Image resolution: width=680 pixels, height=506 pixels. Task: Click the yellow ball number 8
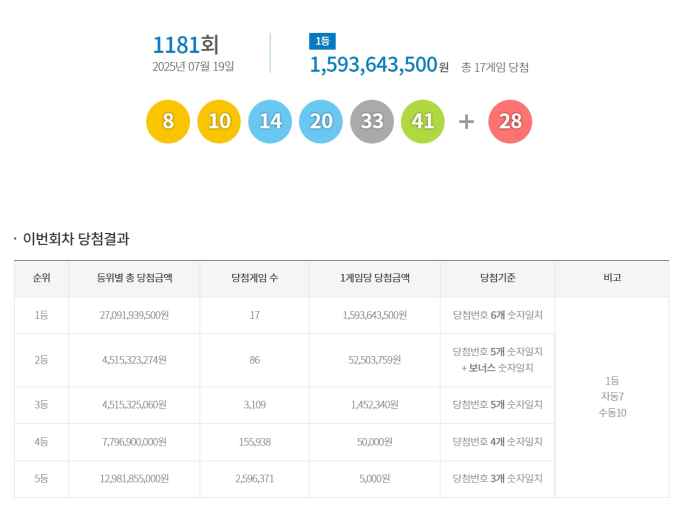(168, 121)
